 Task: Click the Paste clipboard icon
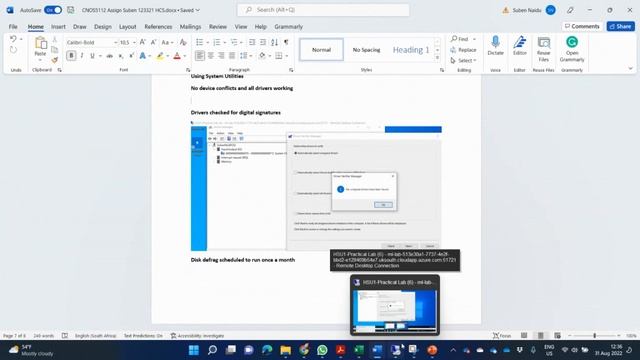click(x=40, y=43)
